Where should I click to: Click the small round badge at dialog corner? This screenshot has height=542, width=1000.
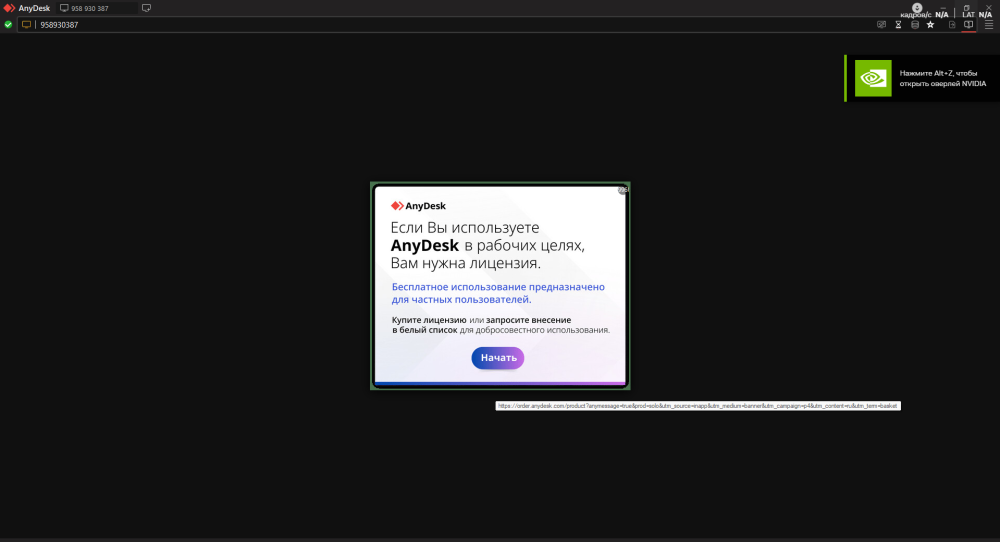point(623,189)
